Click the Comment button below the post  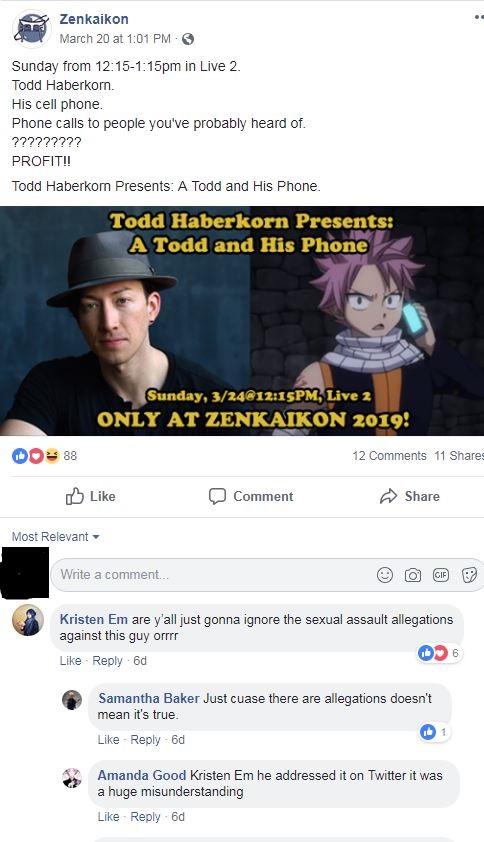(251, 496)
